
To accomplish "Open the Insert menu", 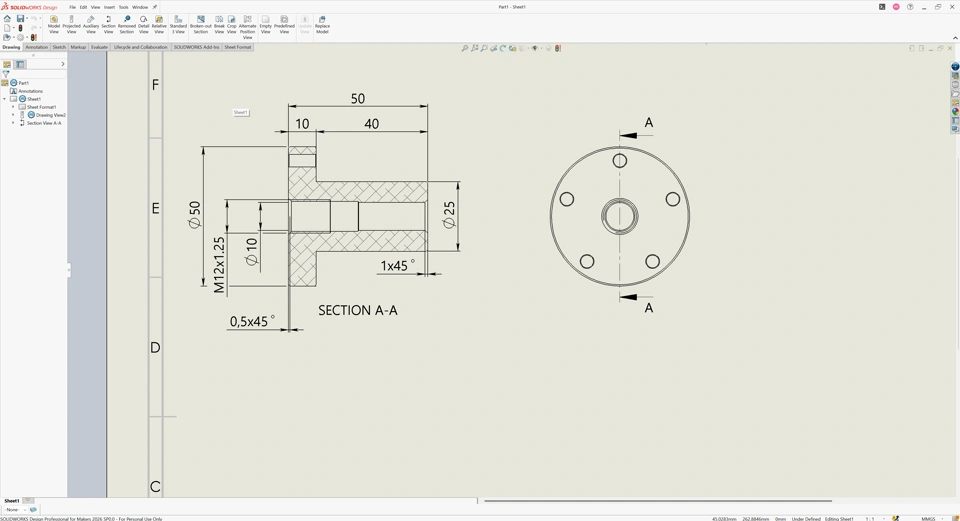I will coord(109,7).
